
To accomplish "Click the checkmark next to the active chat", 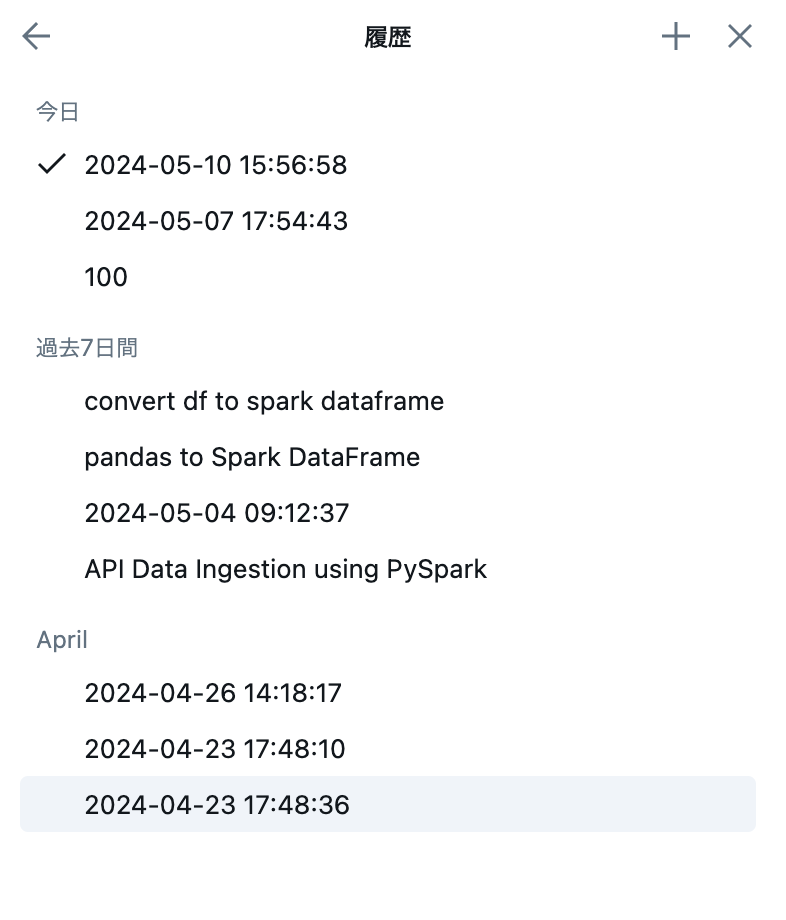I will [x=50, y=165].
